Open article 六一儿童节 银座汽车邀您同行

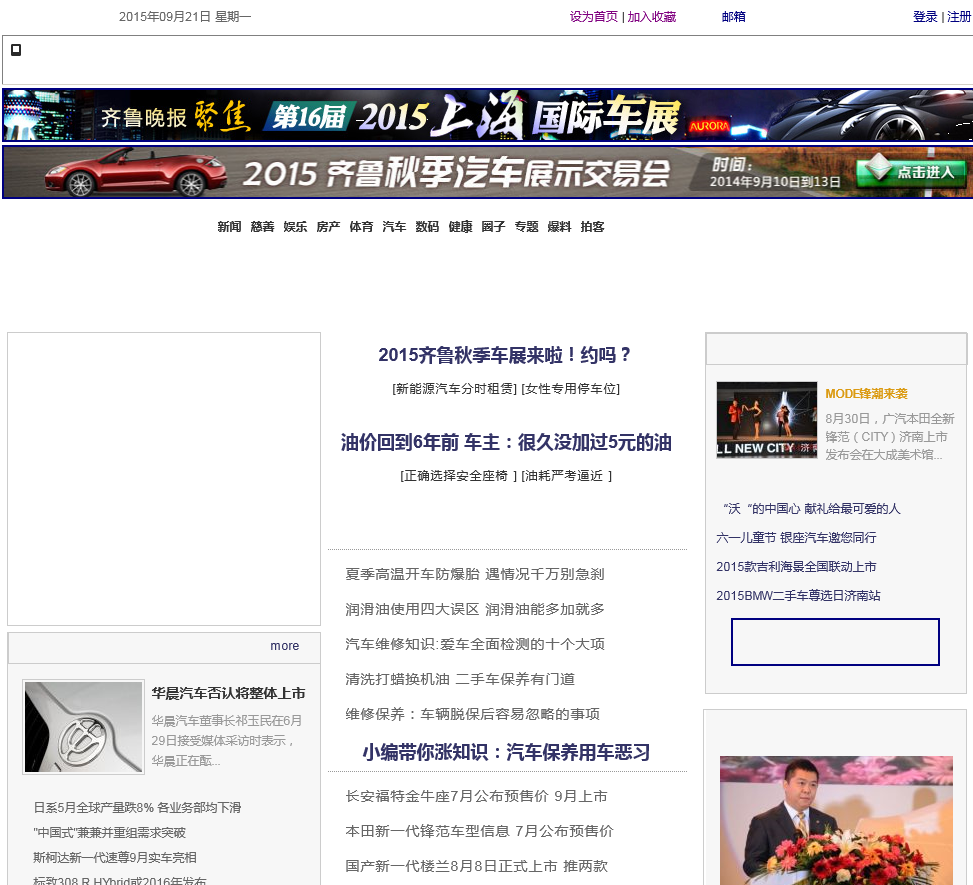796,537
